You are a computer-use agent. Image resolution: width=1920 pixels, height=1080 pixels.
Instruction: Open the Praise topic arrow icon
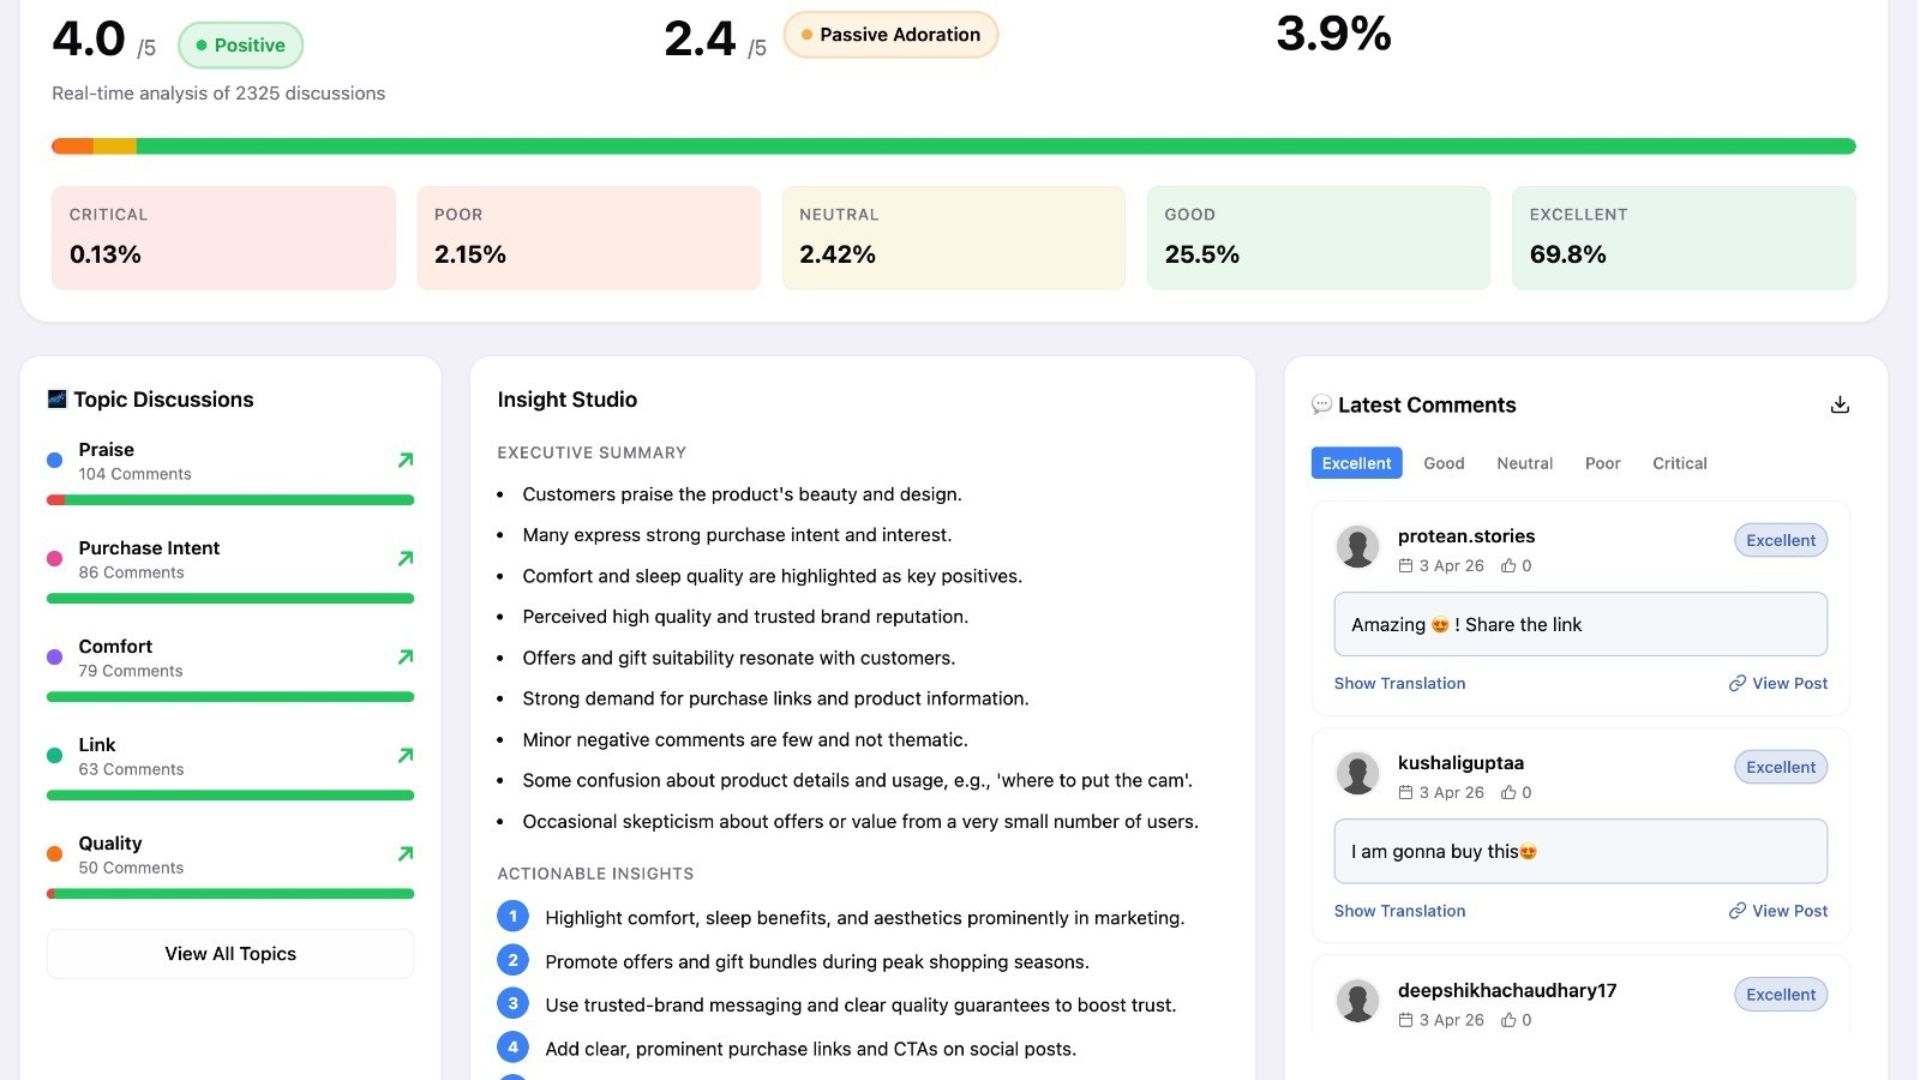coord(405,460)
